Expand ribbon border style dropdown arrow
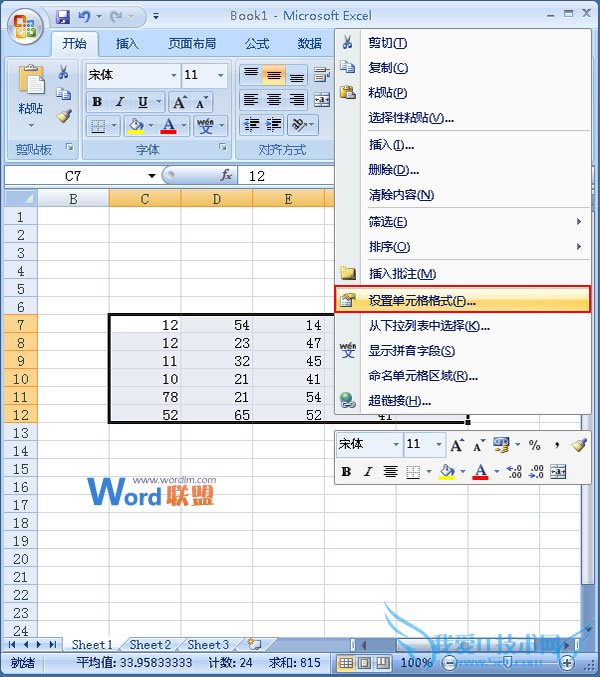This screenshot has height=677, width=600. tap(114, 126)
